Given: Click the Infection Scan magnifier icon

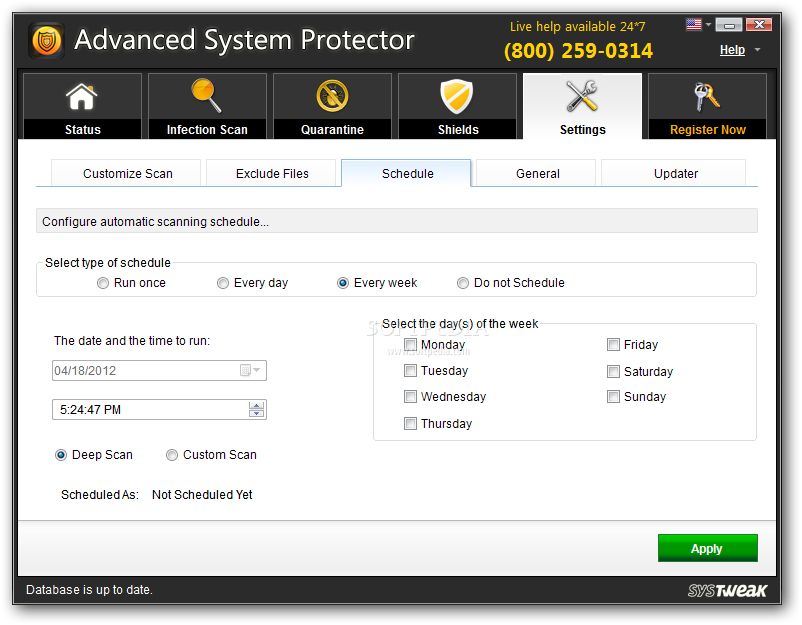Looking at the screenshot, I should (x=206, y=95).
